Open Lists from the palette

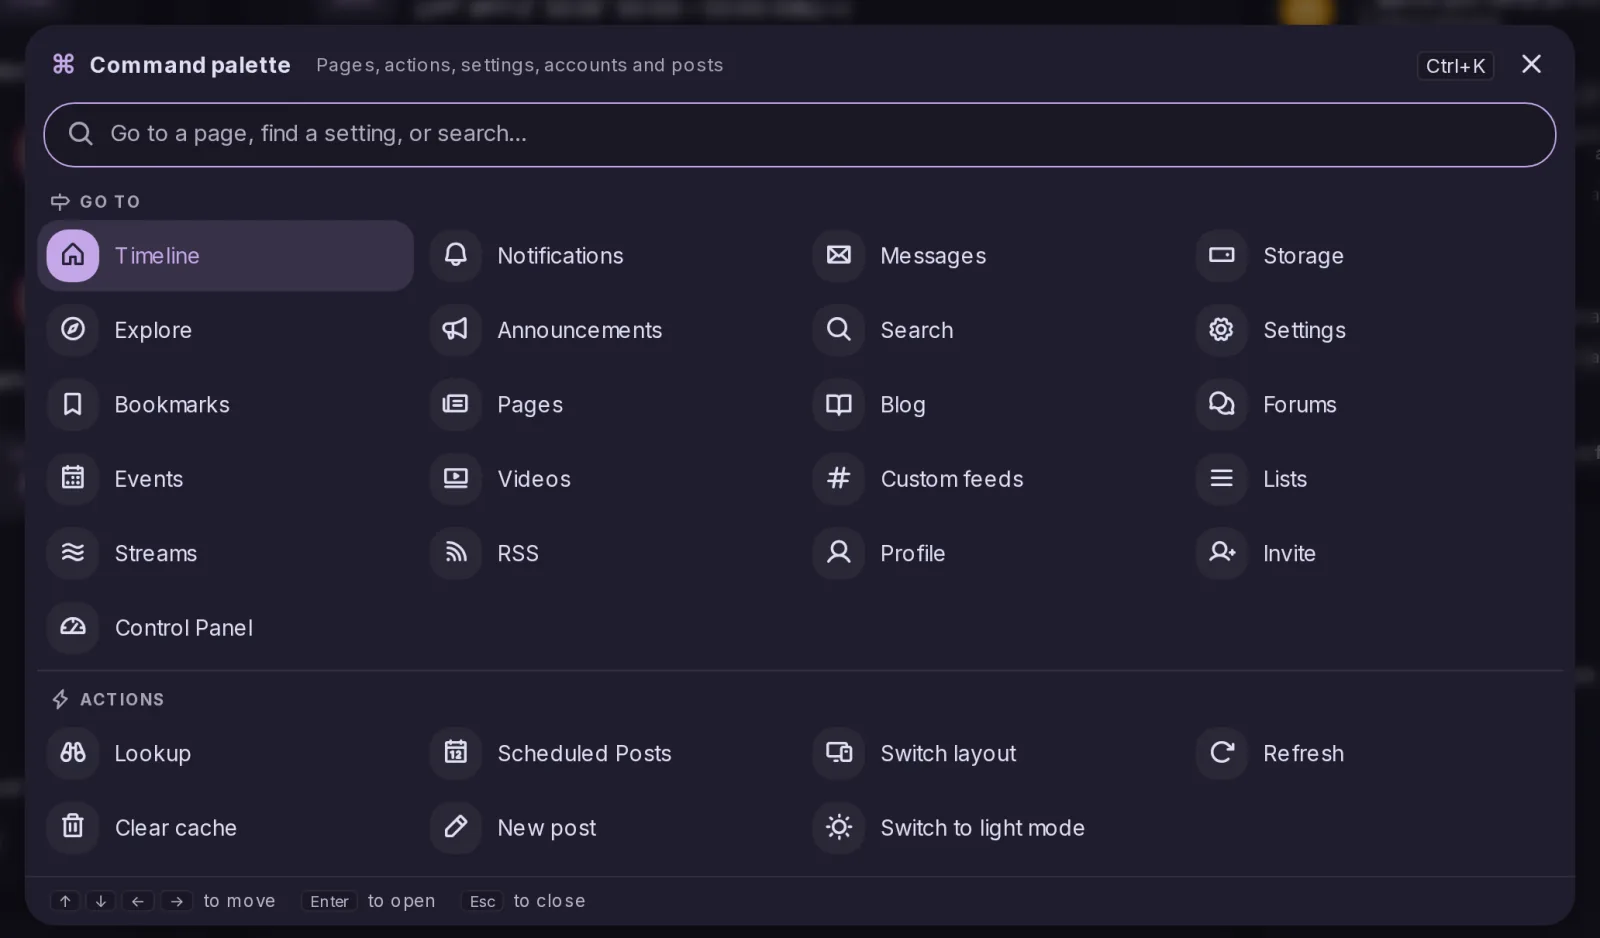coord(1374,479)
